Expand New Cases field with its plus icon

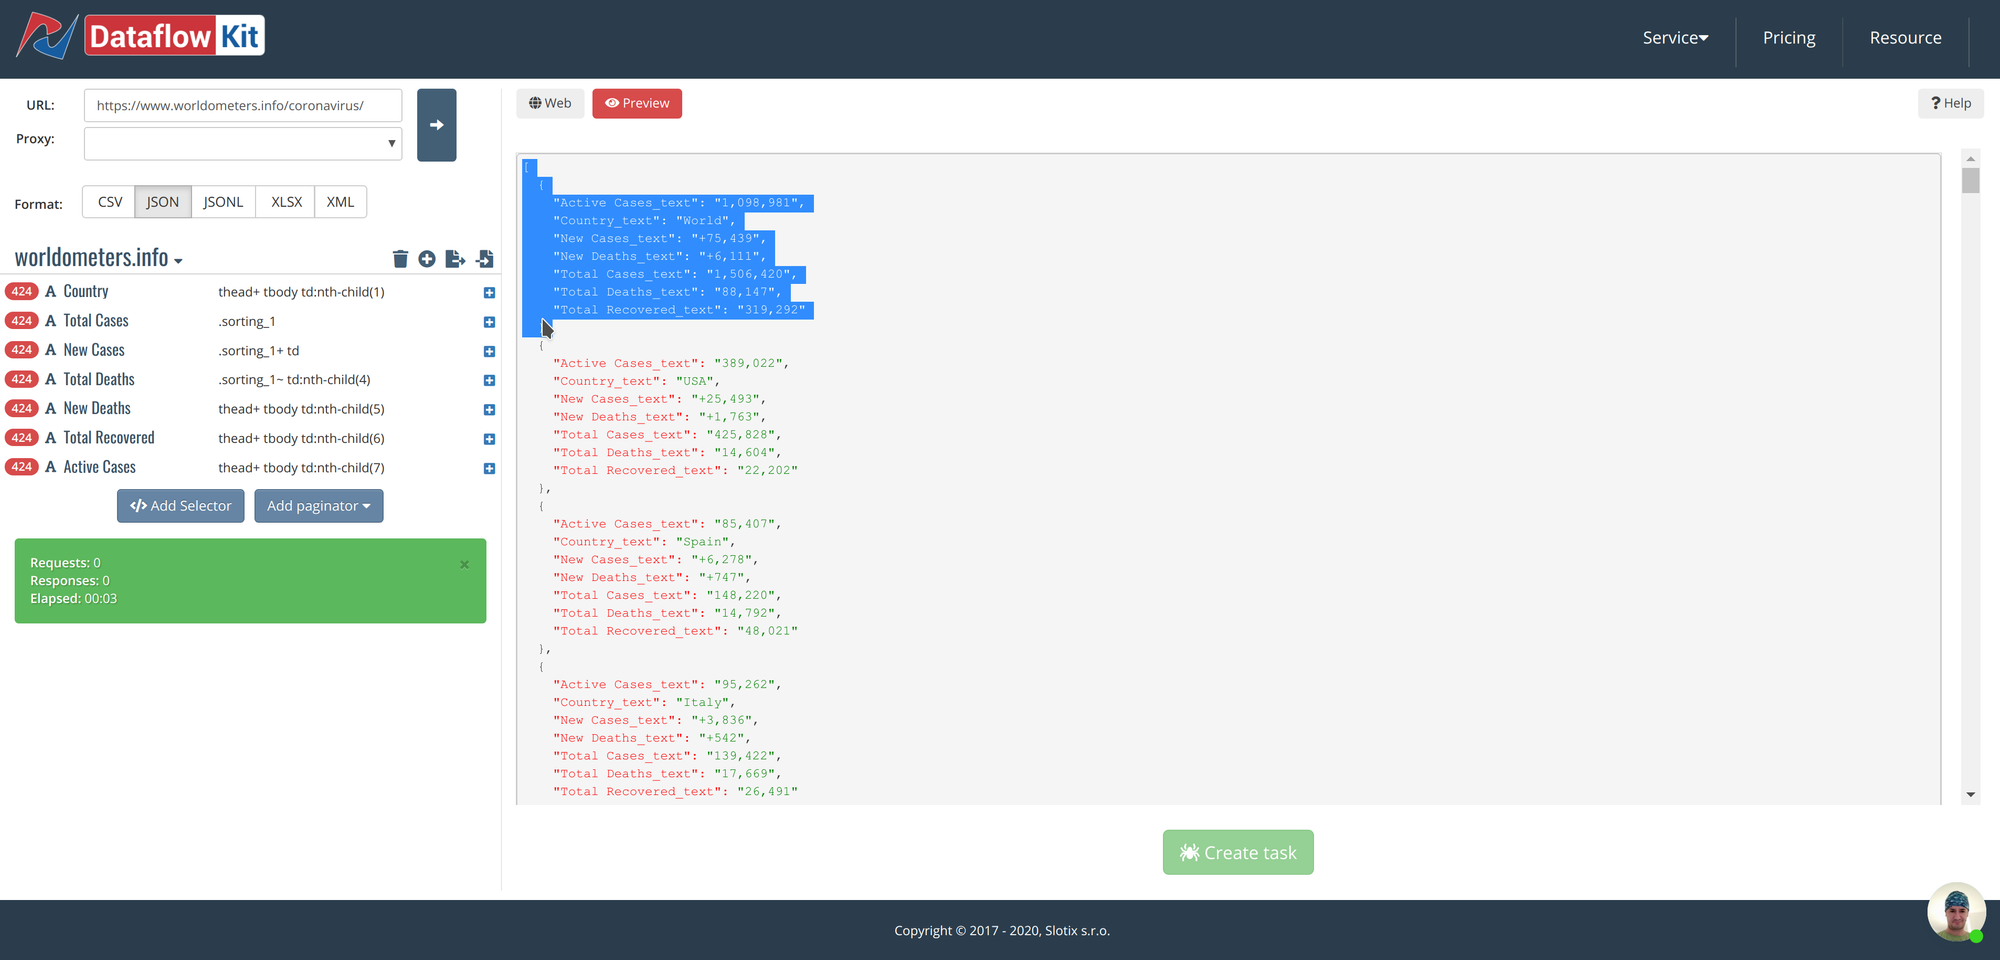click(489, 351)
